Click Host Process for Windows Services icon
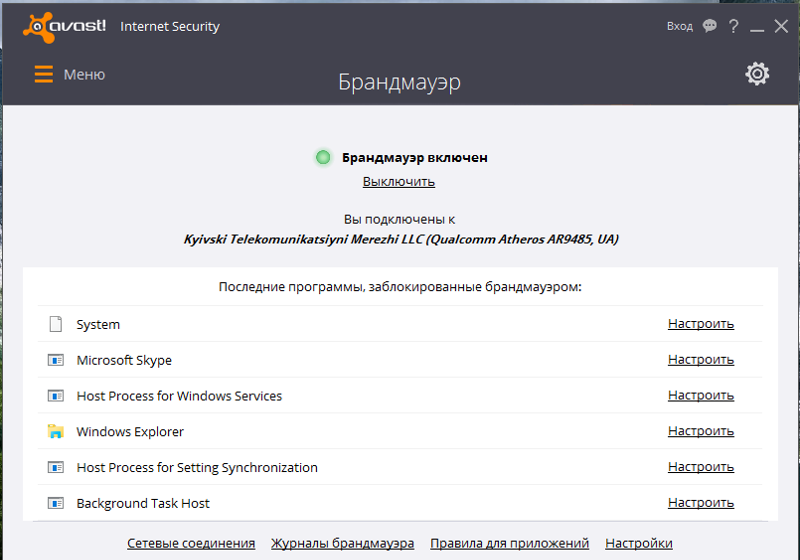Screen dimensions: 800x560 point(56,396)
